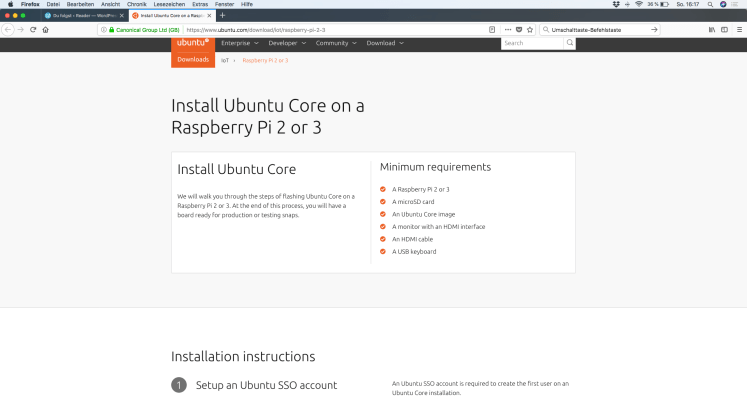
Task: Click the IoT breadcrumb link
Action: pos(225,60)
